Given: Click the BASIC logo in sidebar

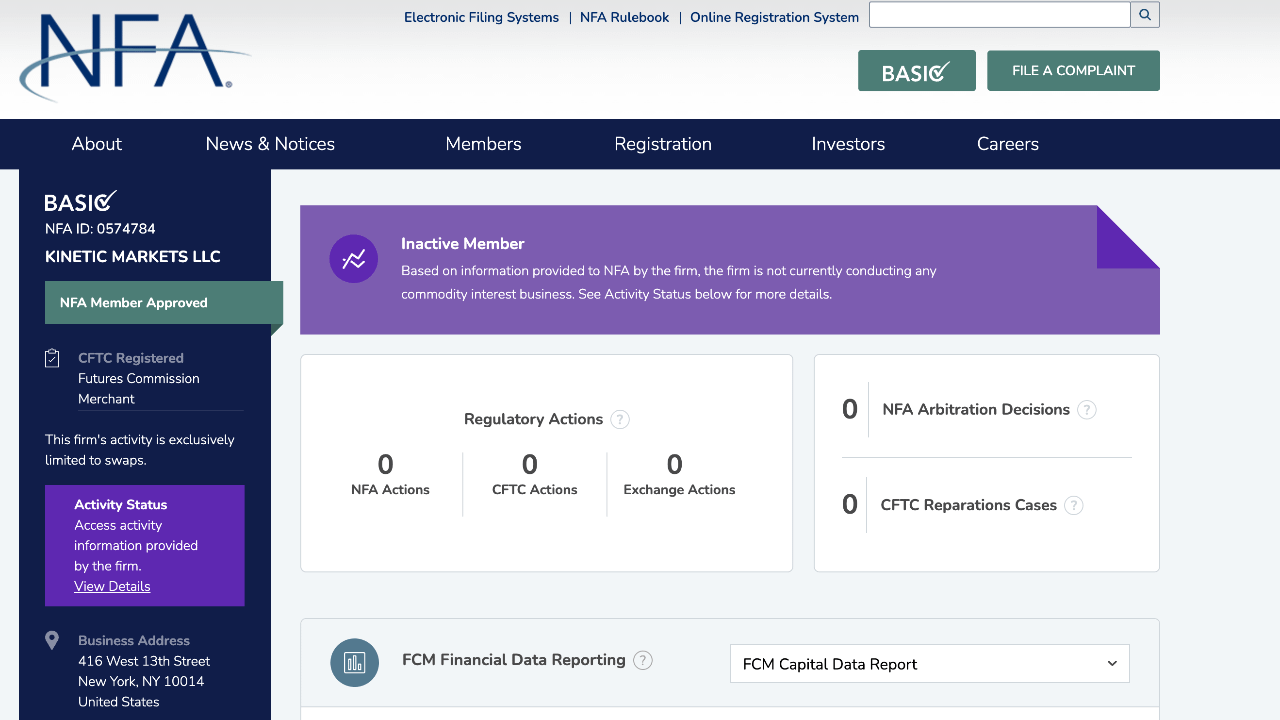Looking at the screenshot, I should 81,201.
